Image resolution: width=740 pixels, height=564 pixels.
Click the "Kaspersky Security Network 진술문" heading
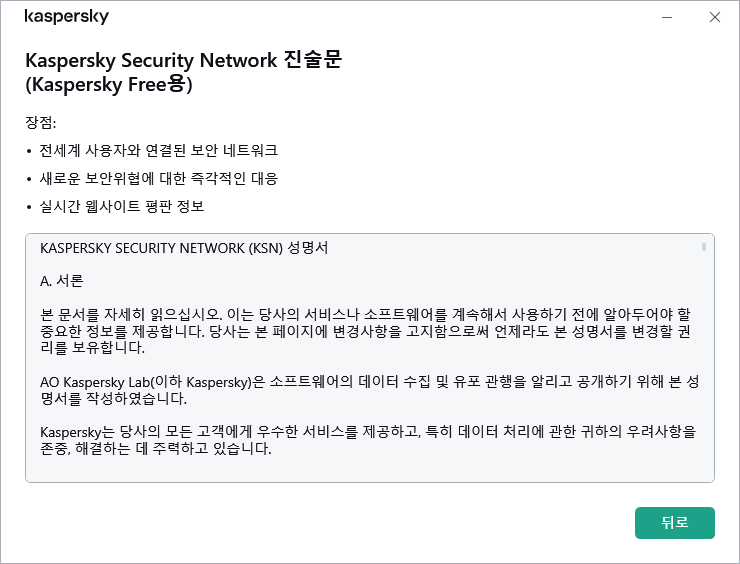point(183,60)
